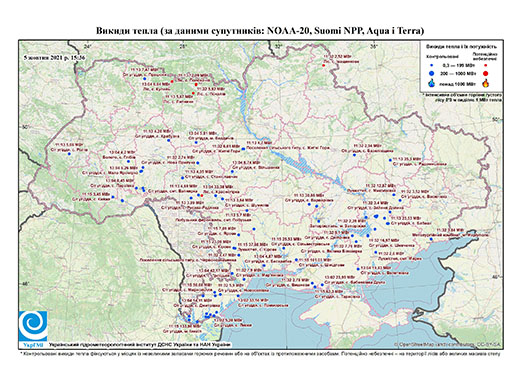Screen dimensions: 520x368
Task: Click the orange flame icon in the legend
Action: coord(485,83)
